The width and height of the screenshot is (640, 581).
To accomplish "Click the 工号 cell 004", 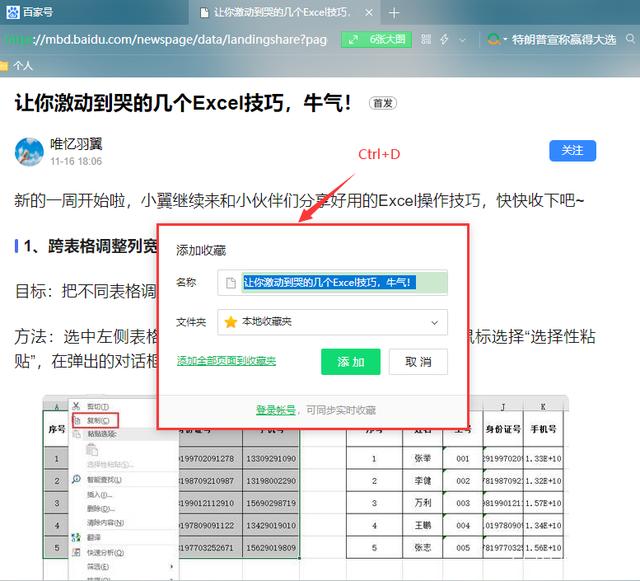I will (463, 525).
